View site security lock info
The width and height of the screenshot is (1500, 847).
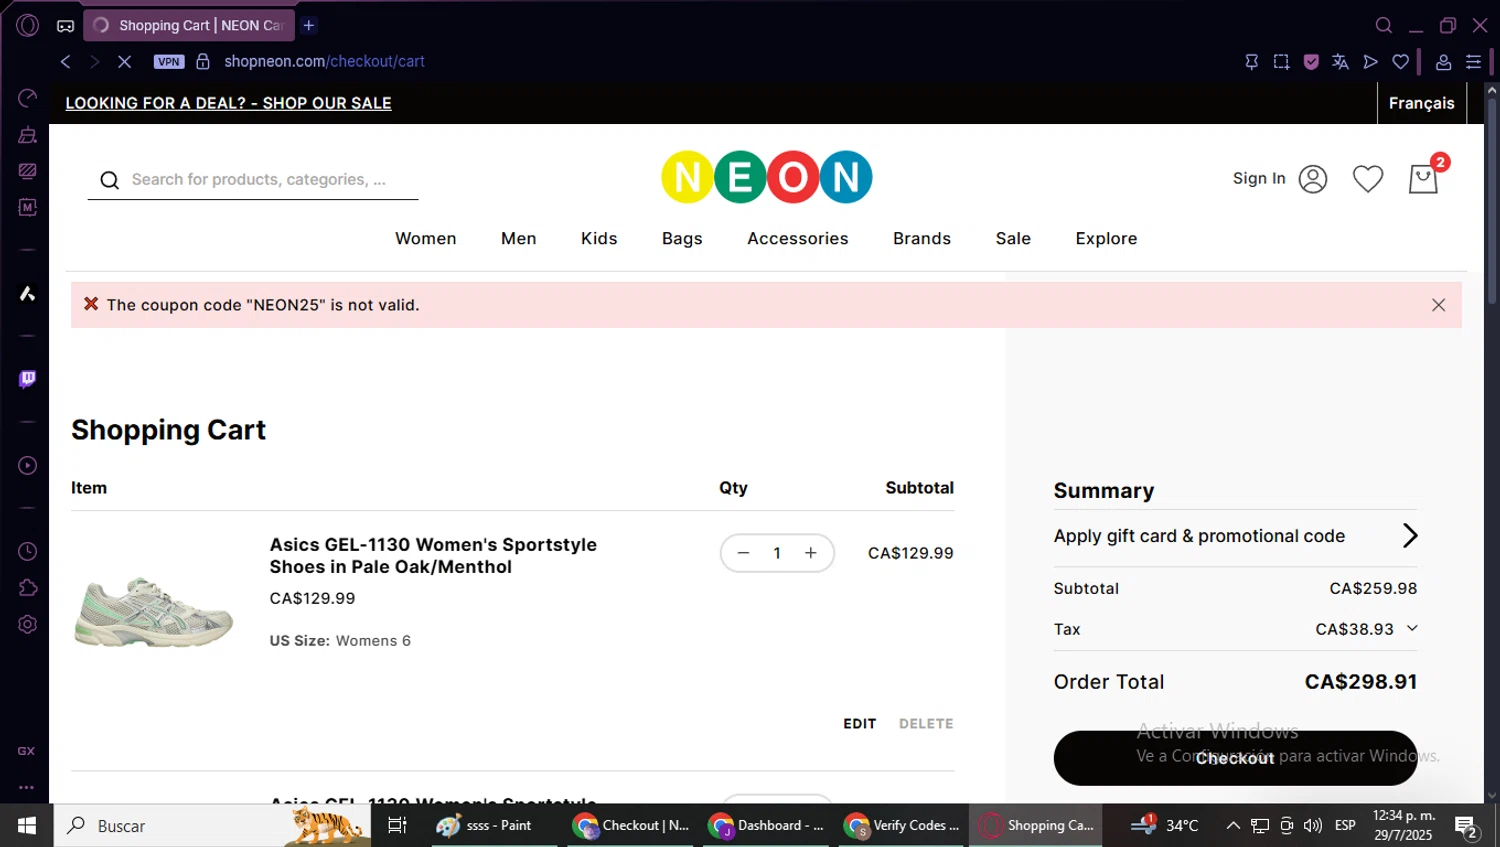click(203, 61)
